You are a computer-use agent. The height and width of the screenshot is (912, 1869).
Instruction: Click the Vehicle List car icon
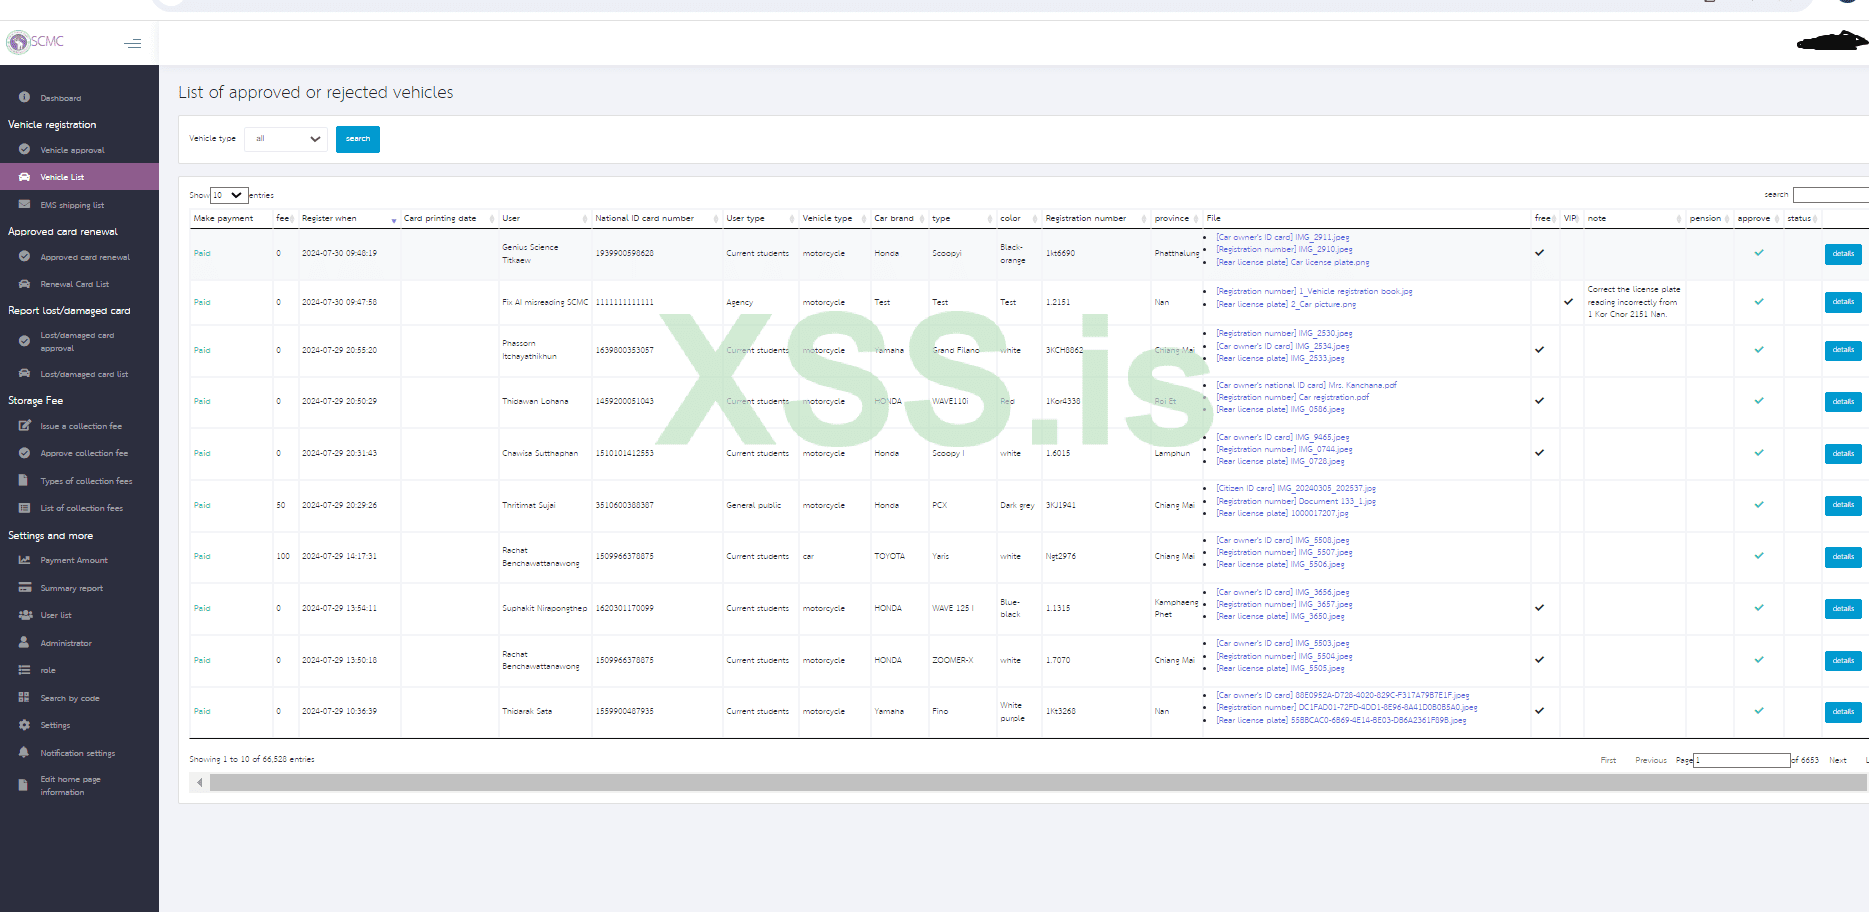24,176
